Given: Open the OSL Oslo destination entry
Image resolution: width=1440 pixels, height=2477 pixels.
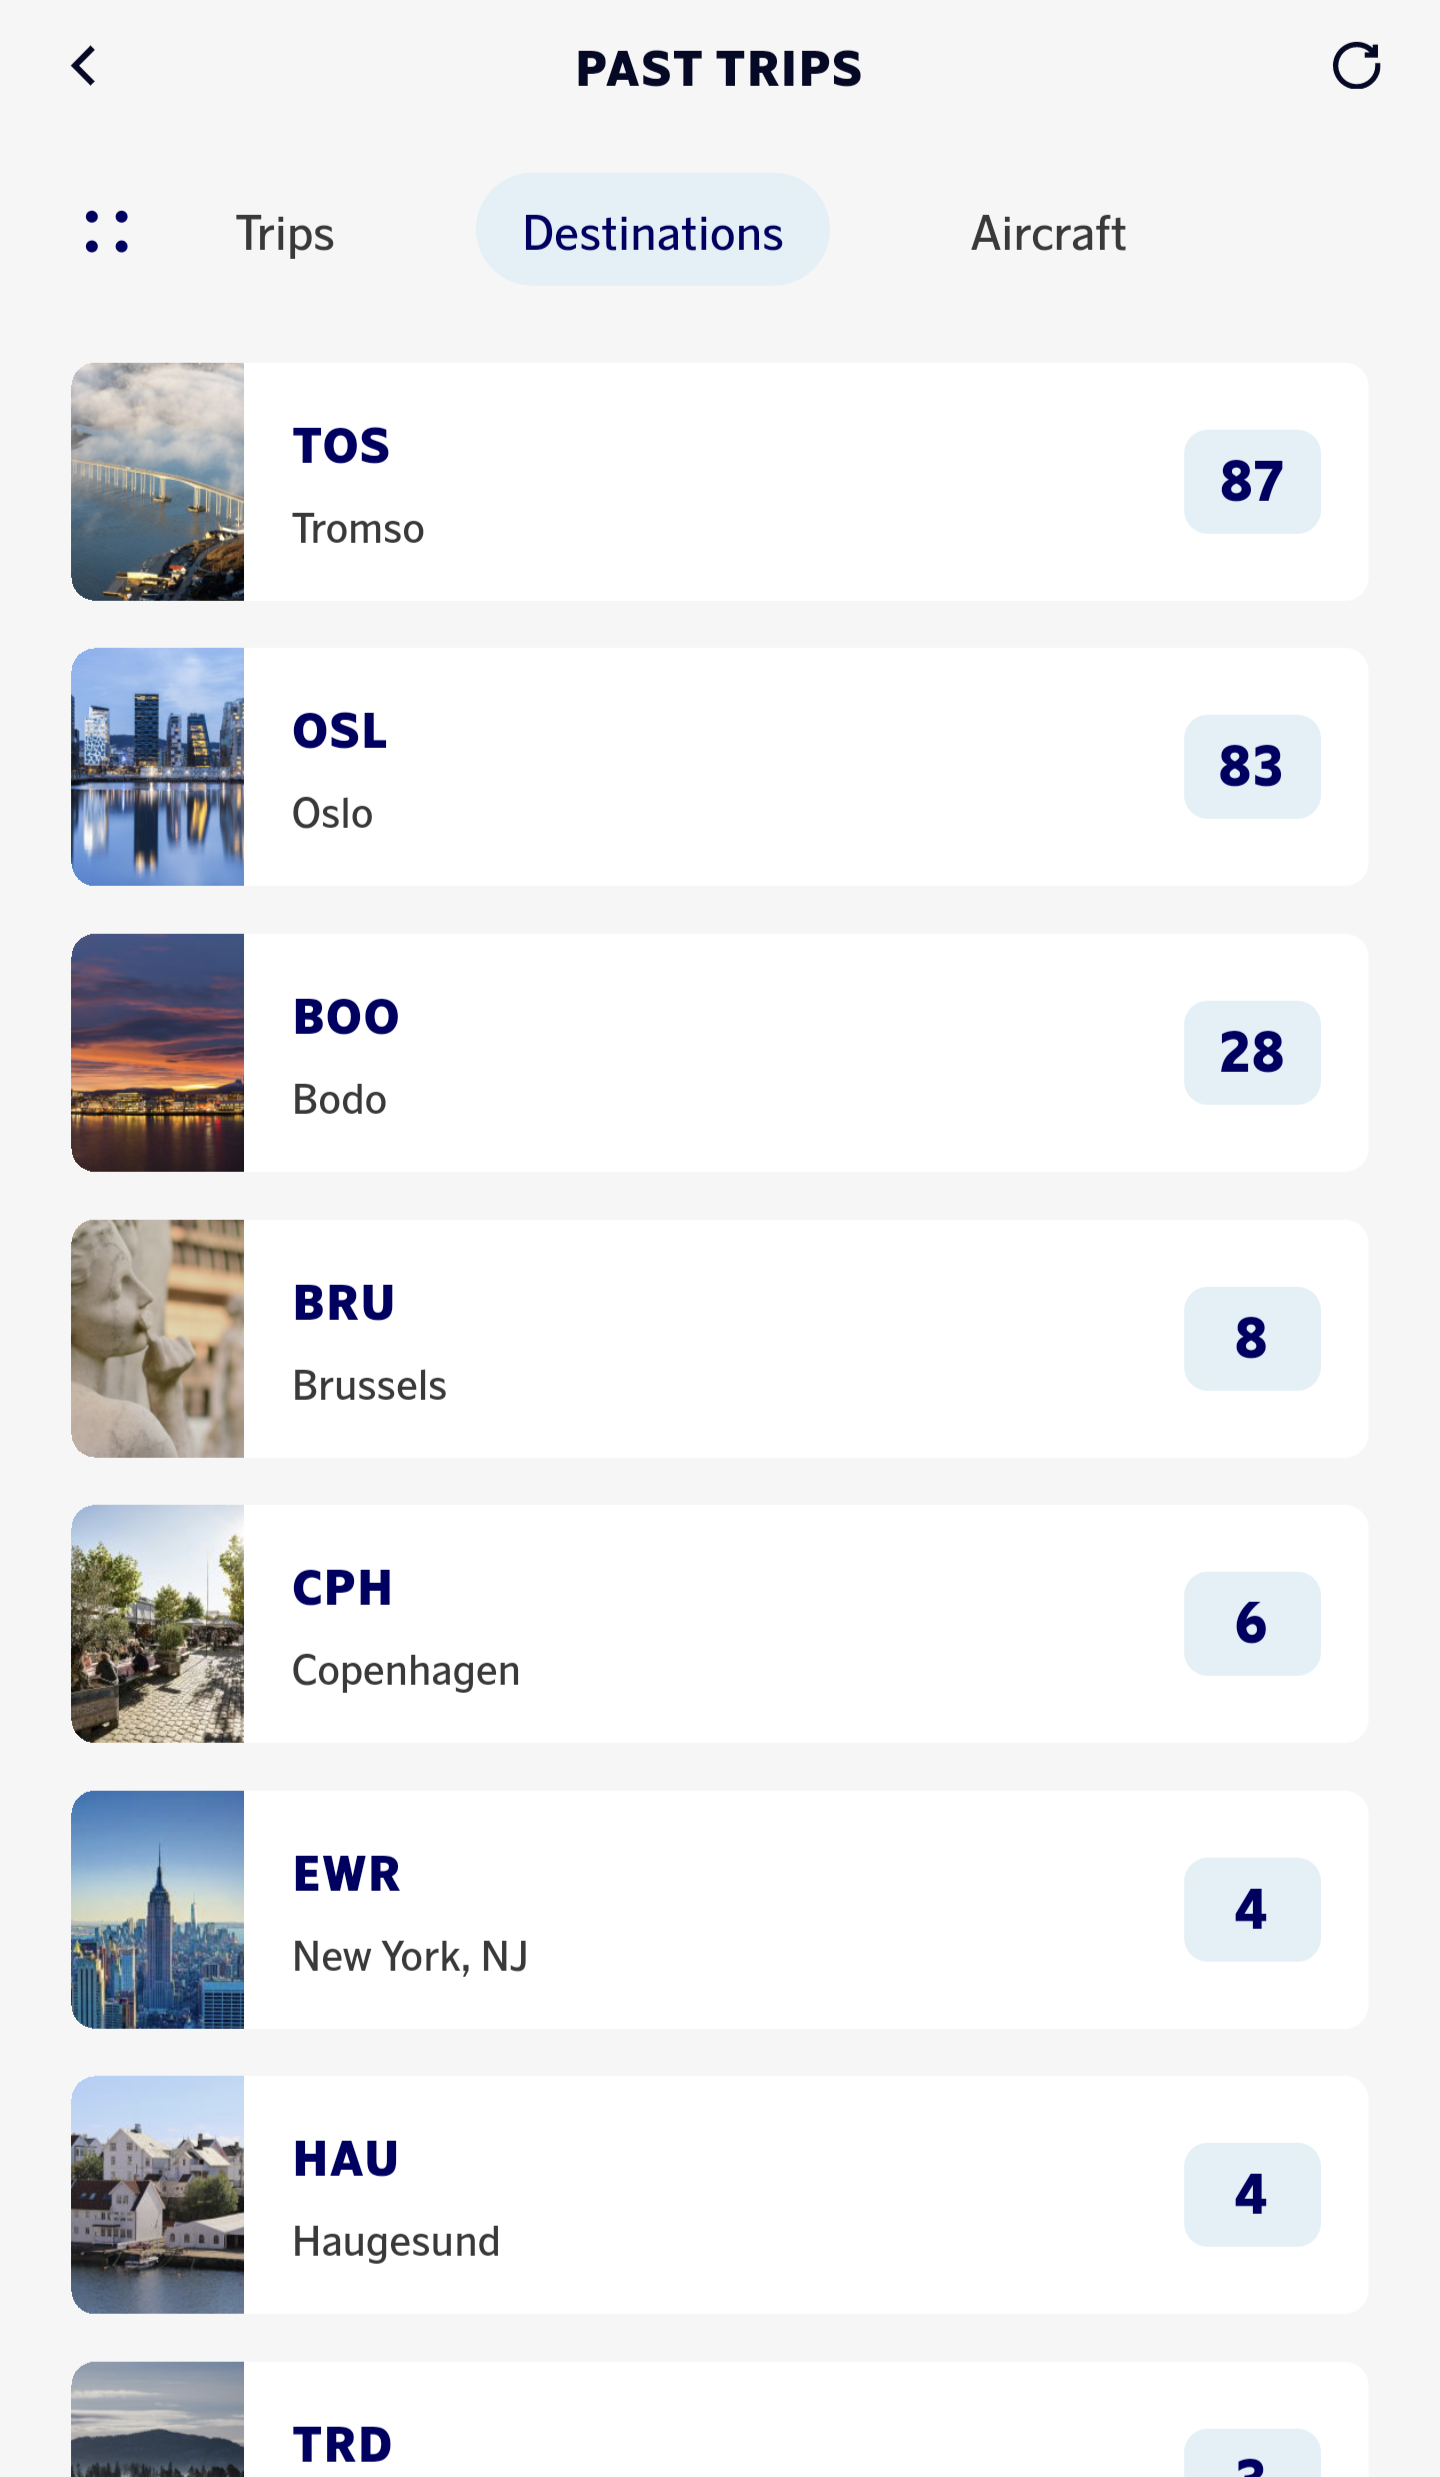Looking at the screenshot, I should [x=720, y=767].
